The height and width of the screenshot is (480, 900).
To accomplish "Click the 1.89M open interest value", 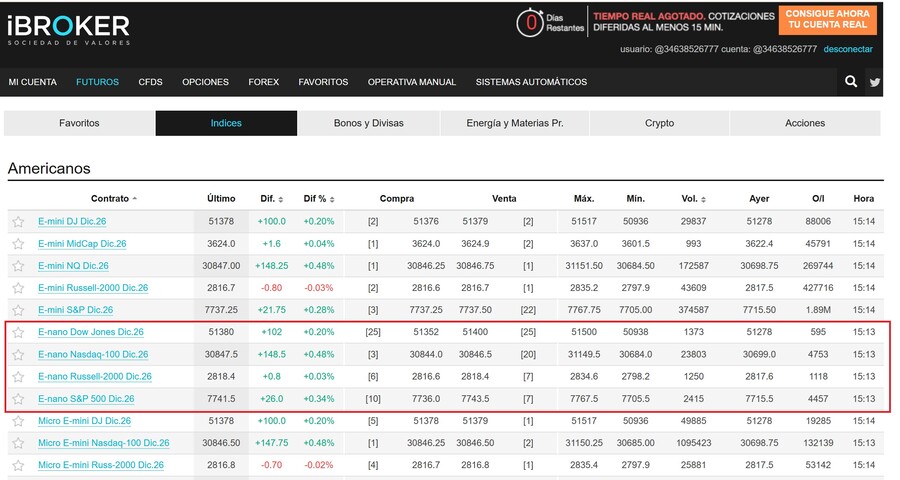I will pyautogui.click(x=818, y=310).
